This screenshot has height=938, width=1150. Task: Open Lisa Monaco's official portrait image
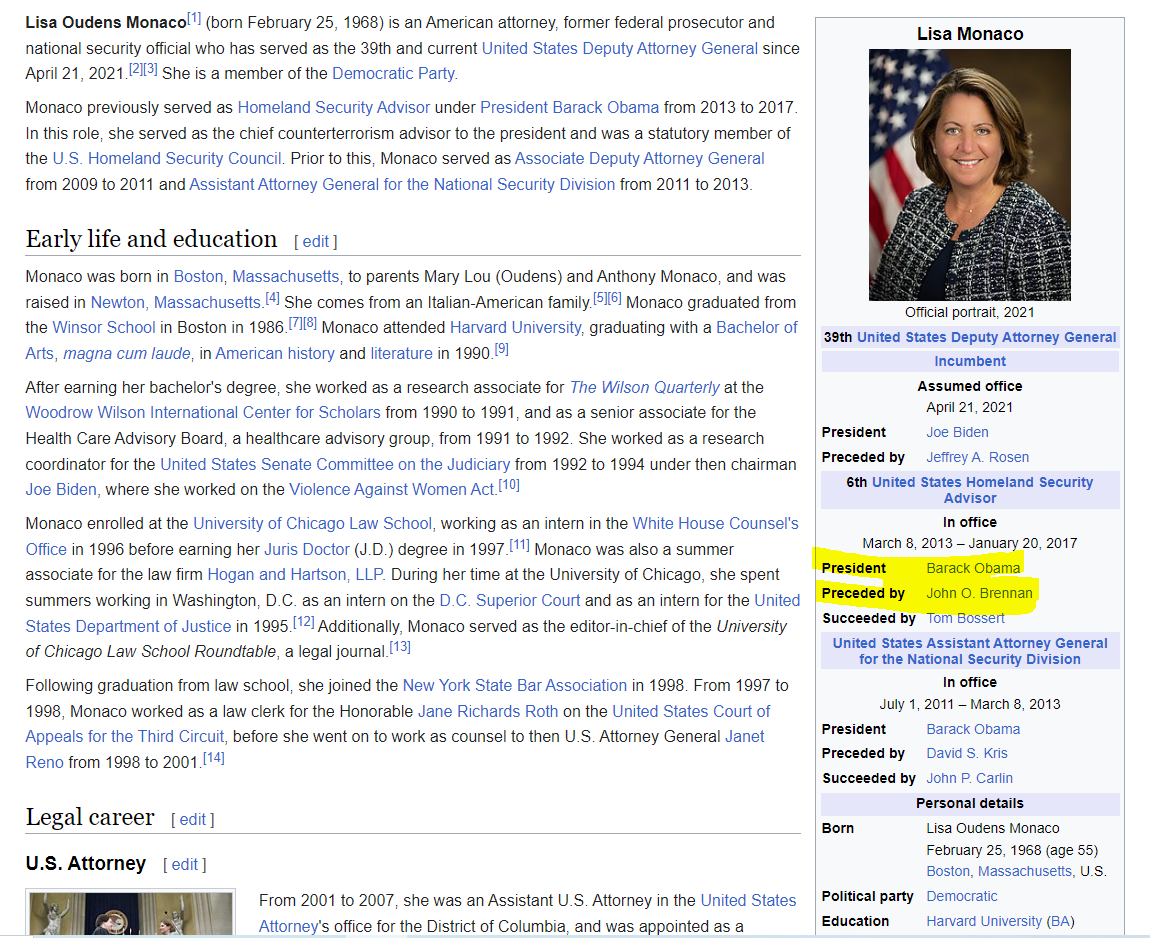[969, 175]
